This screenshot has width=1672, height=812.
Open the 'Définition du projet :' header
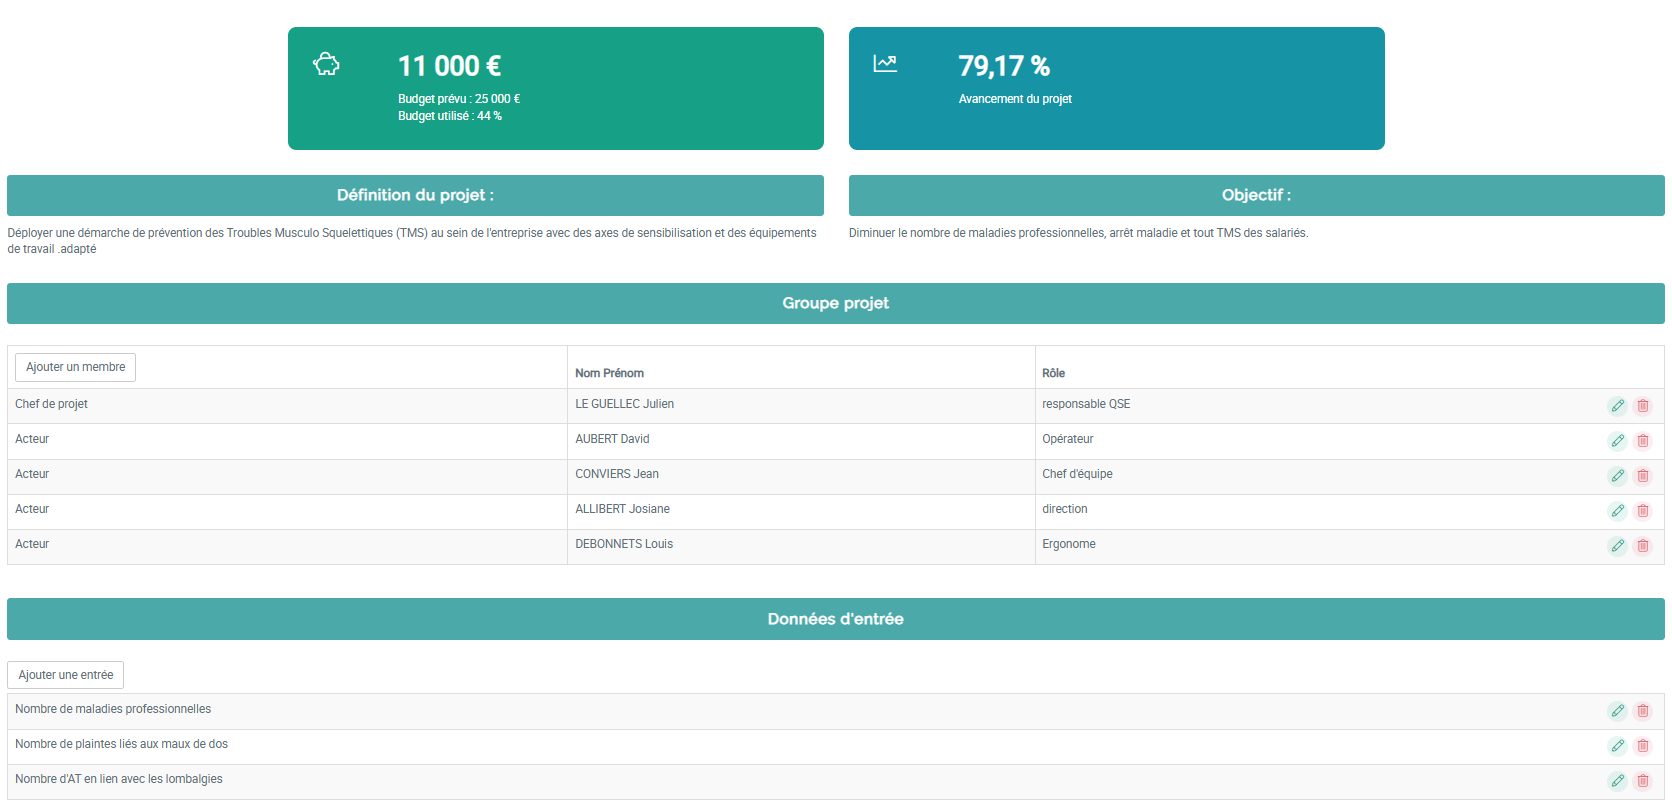click(x=415, y=195)
